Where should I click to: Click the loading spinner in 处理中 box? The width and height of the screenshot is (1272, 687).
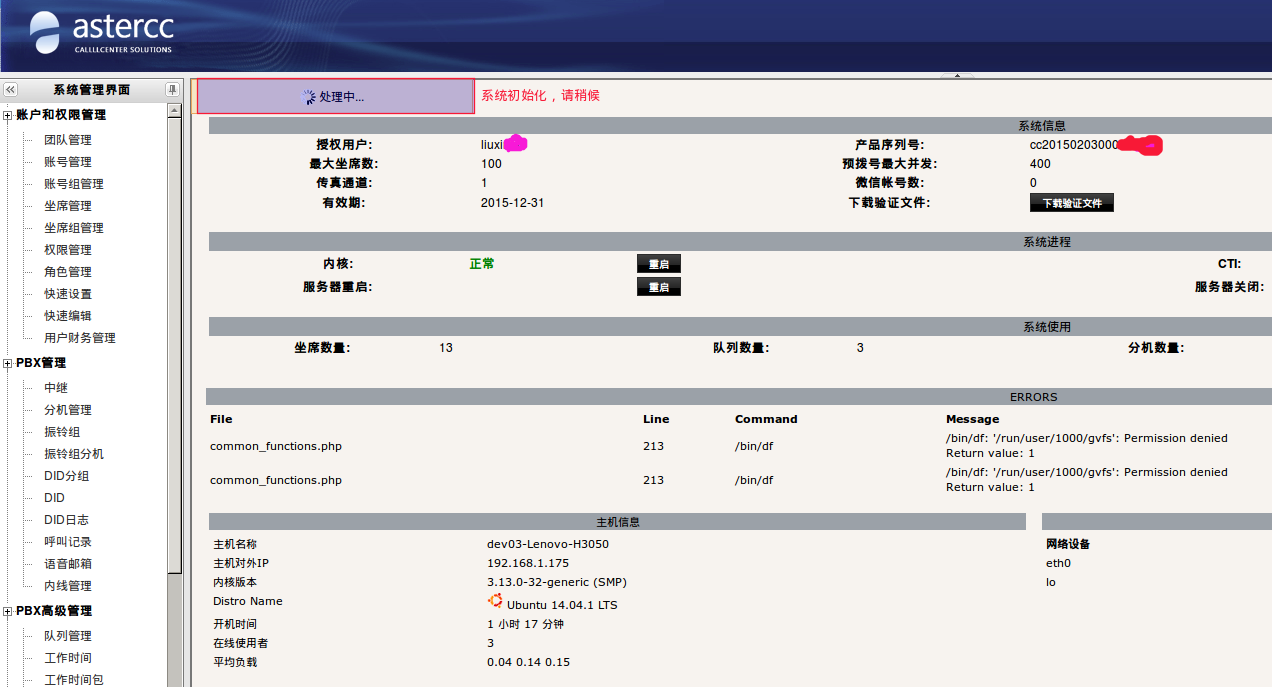point(308,97)
